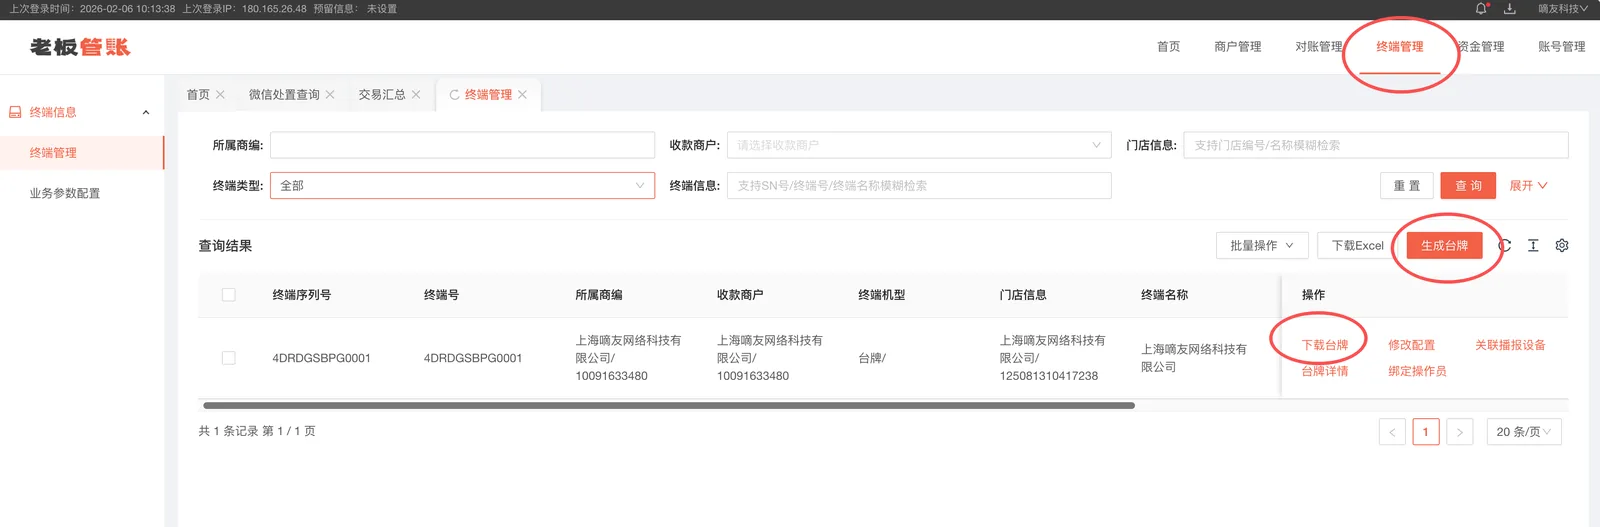Go to previous page arrow
1600x527 pixels.
tap(1392, 432)
